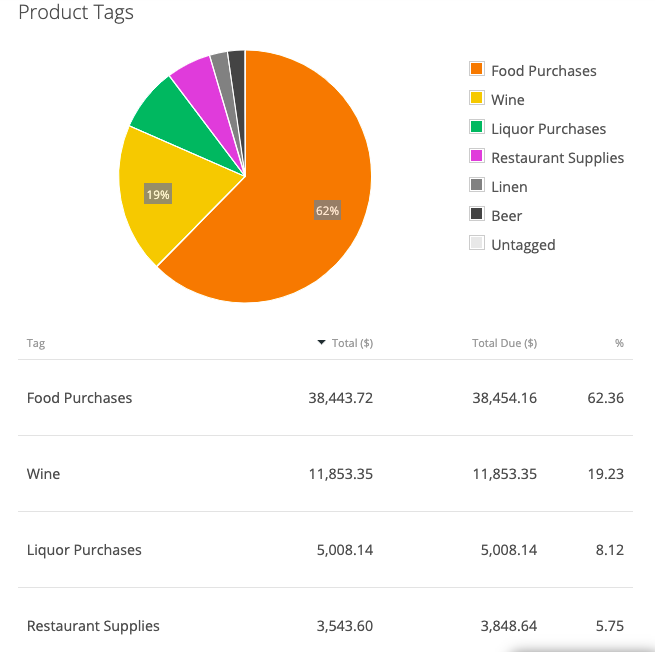
Task: Click the orange Food Purchases legend swatch
Action: tap(477, 69)
